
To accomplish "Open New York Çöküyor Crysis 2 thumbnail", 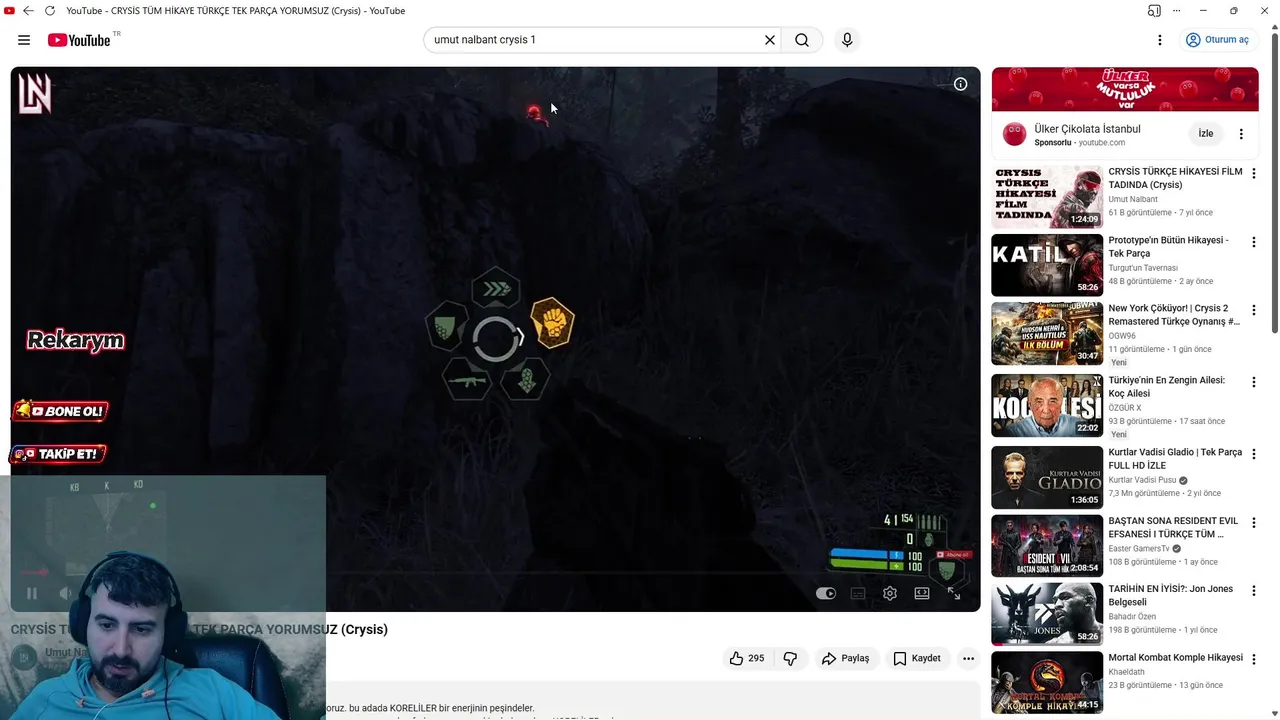I will click(1047, 334).
